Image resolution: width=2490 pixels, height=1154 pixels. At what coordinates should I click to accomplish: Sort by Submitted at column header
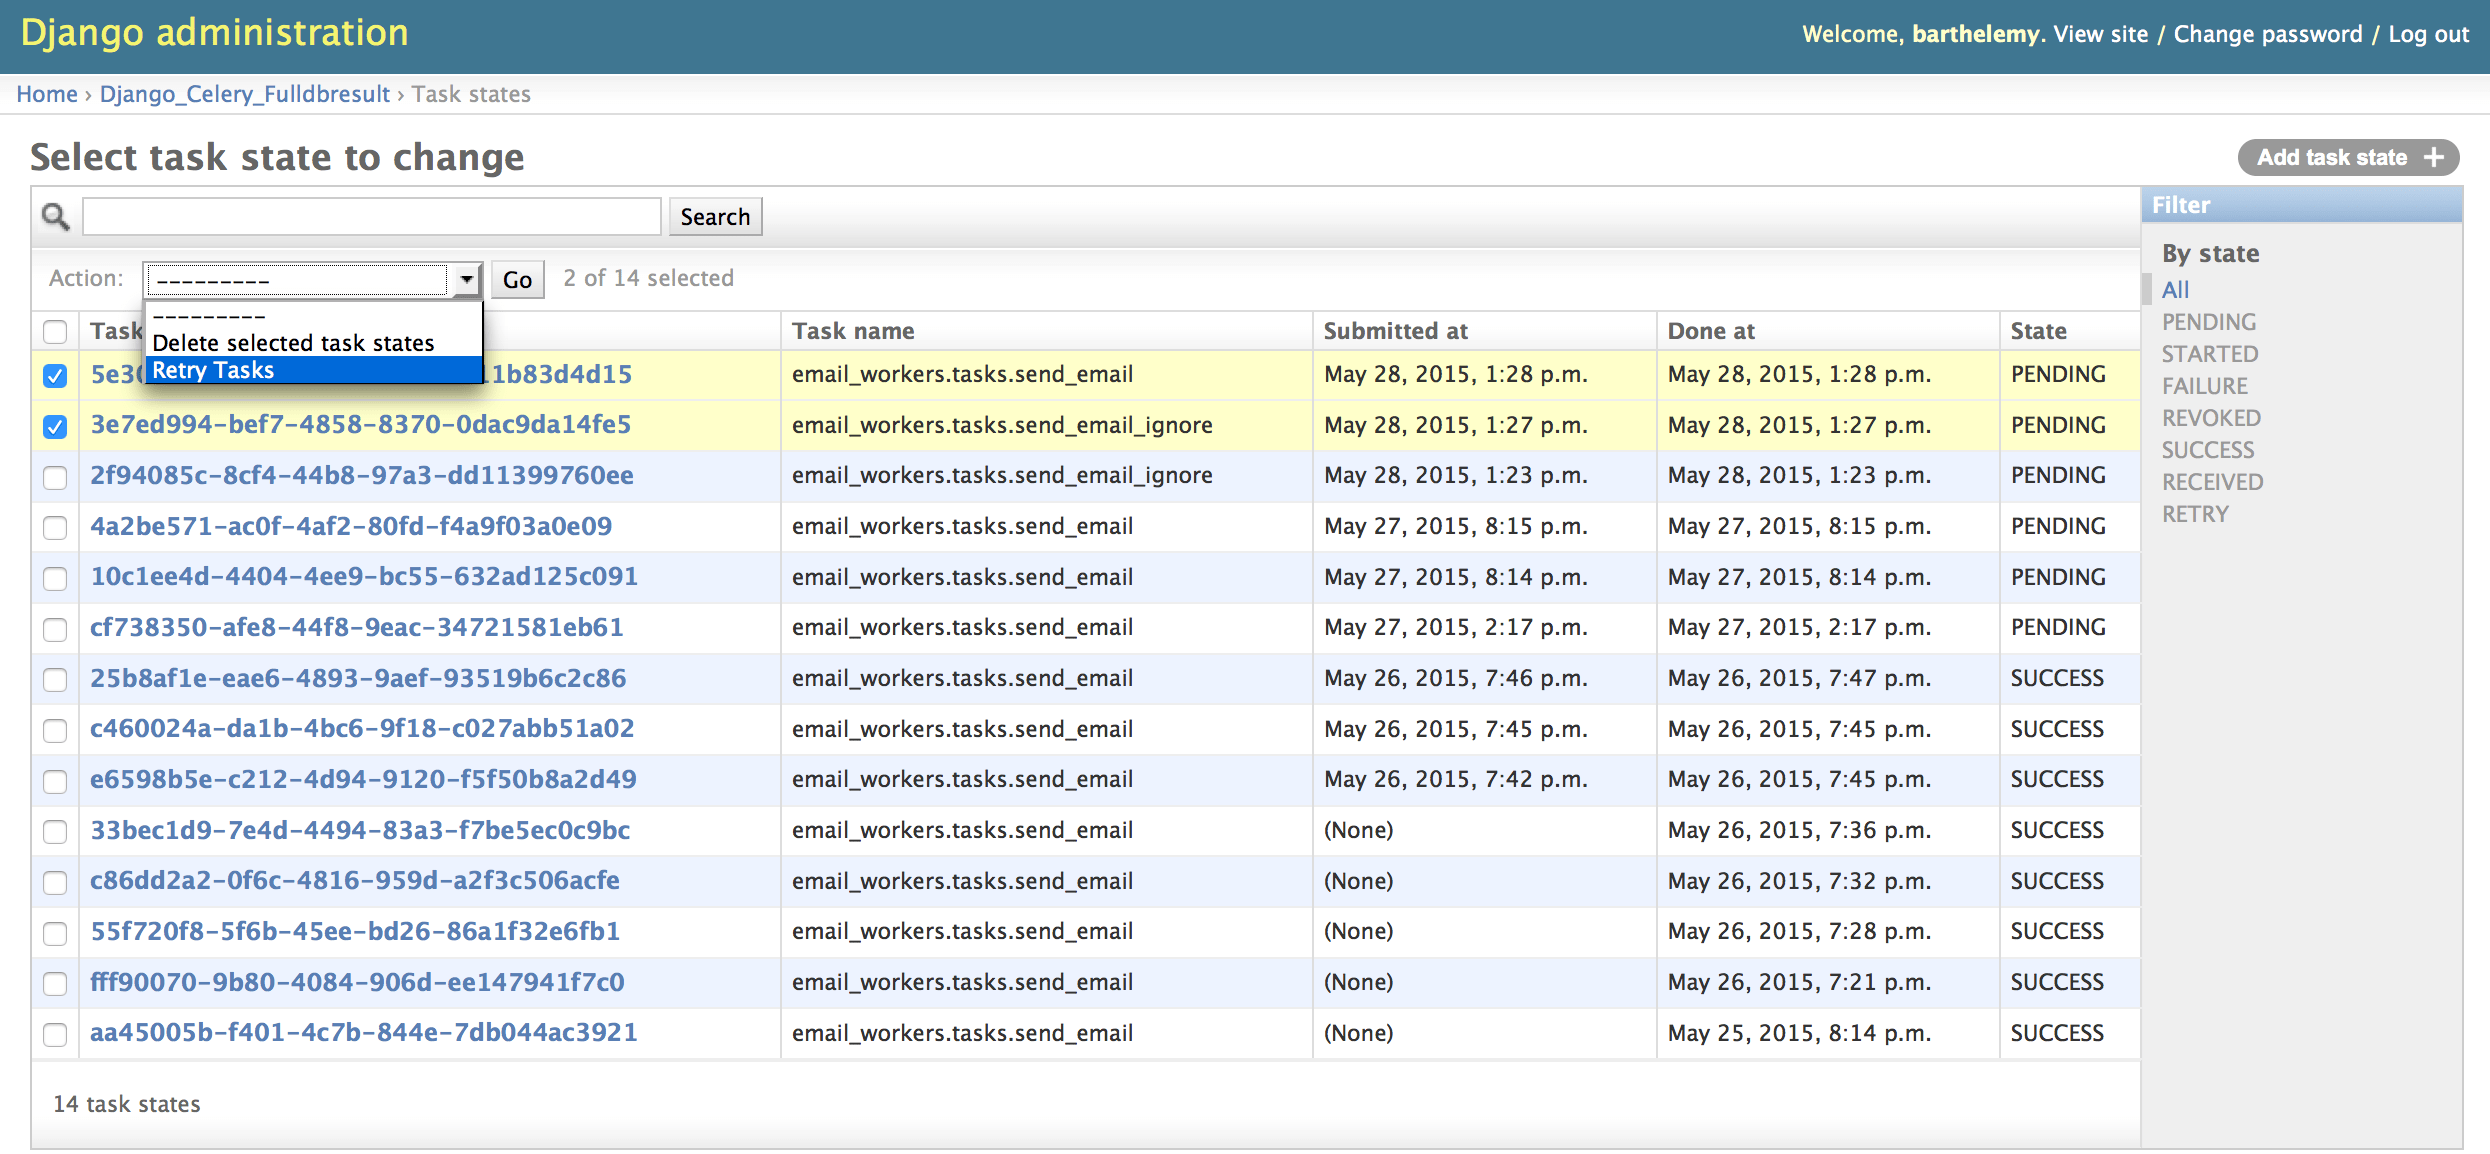1395,331
